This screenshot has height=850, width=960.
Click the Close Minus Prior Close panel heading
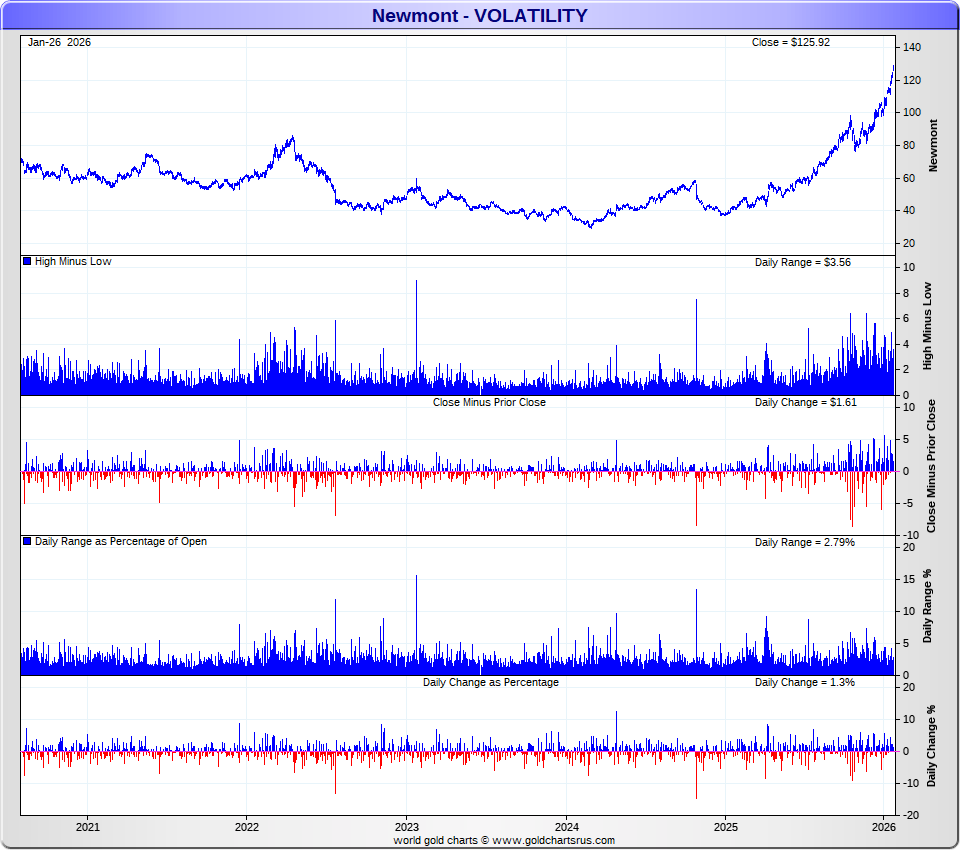pos(489,402)
